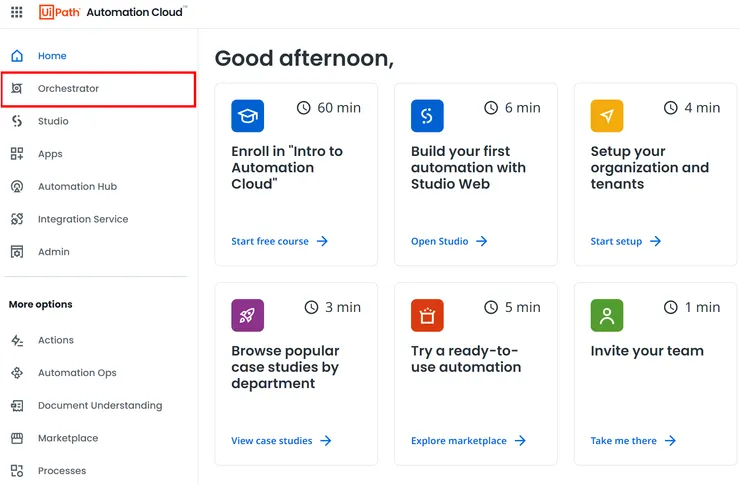Click the Studio sidebar icon
The width and height of the screenshot is (740, 485).
[17, 121]
